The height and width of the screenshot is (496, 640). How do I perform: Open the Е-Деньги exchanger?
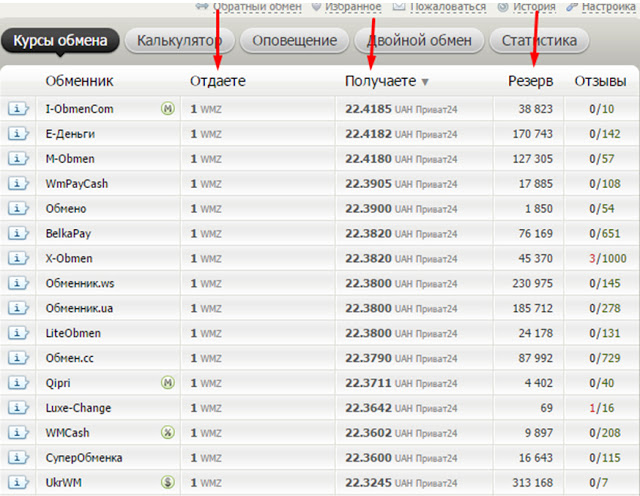tap(70, 134)
